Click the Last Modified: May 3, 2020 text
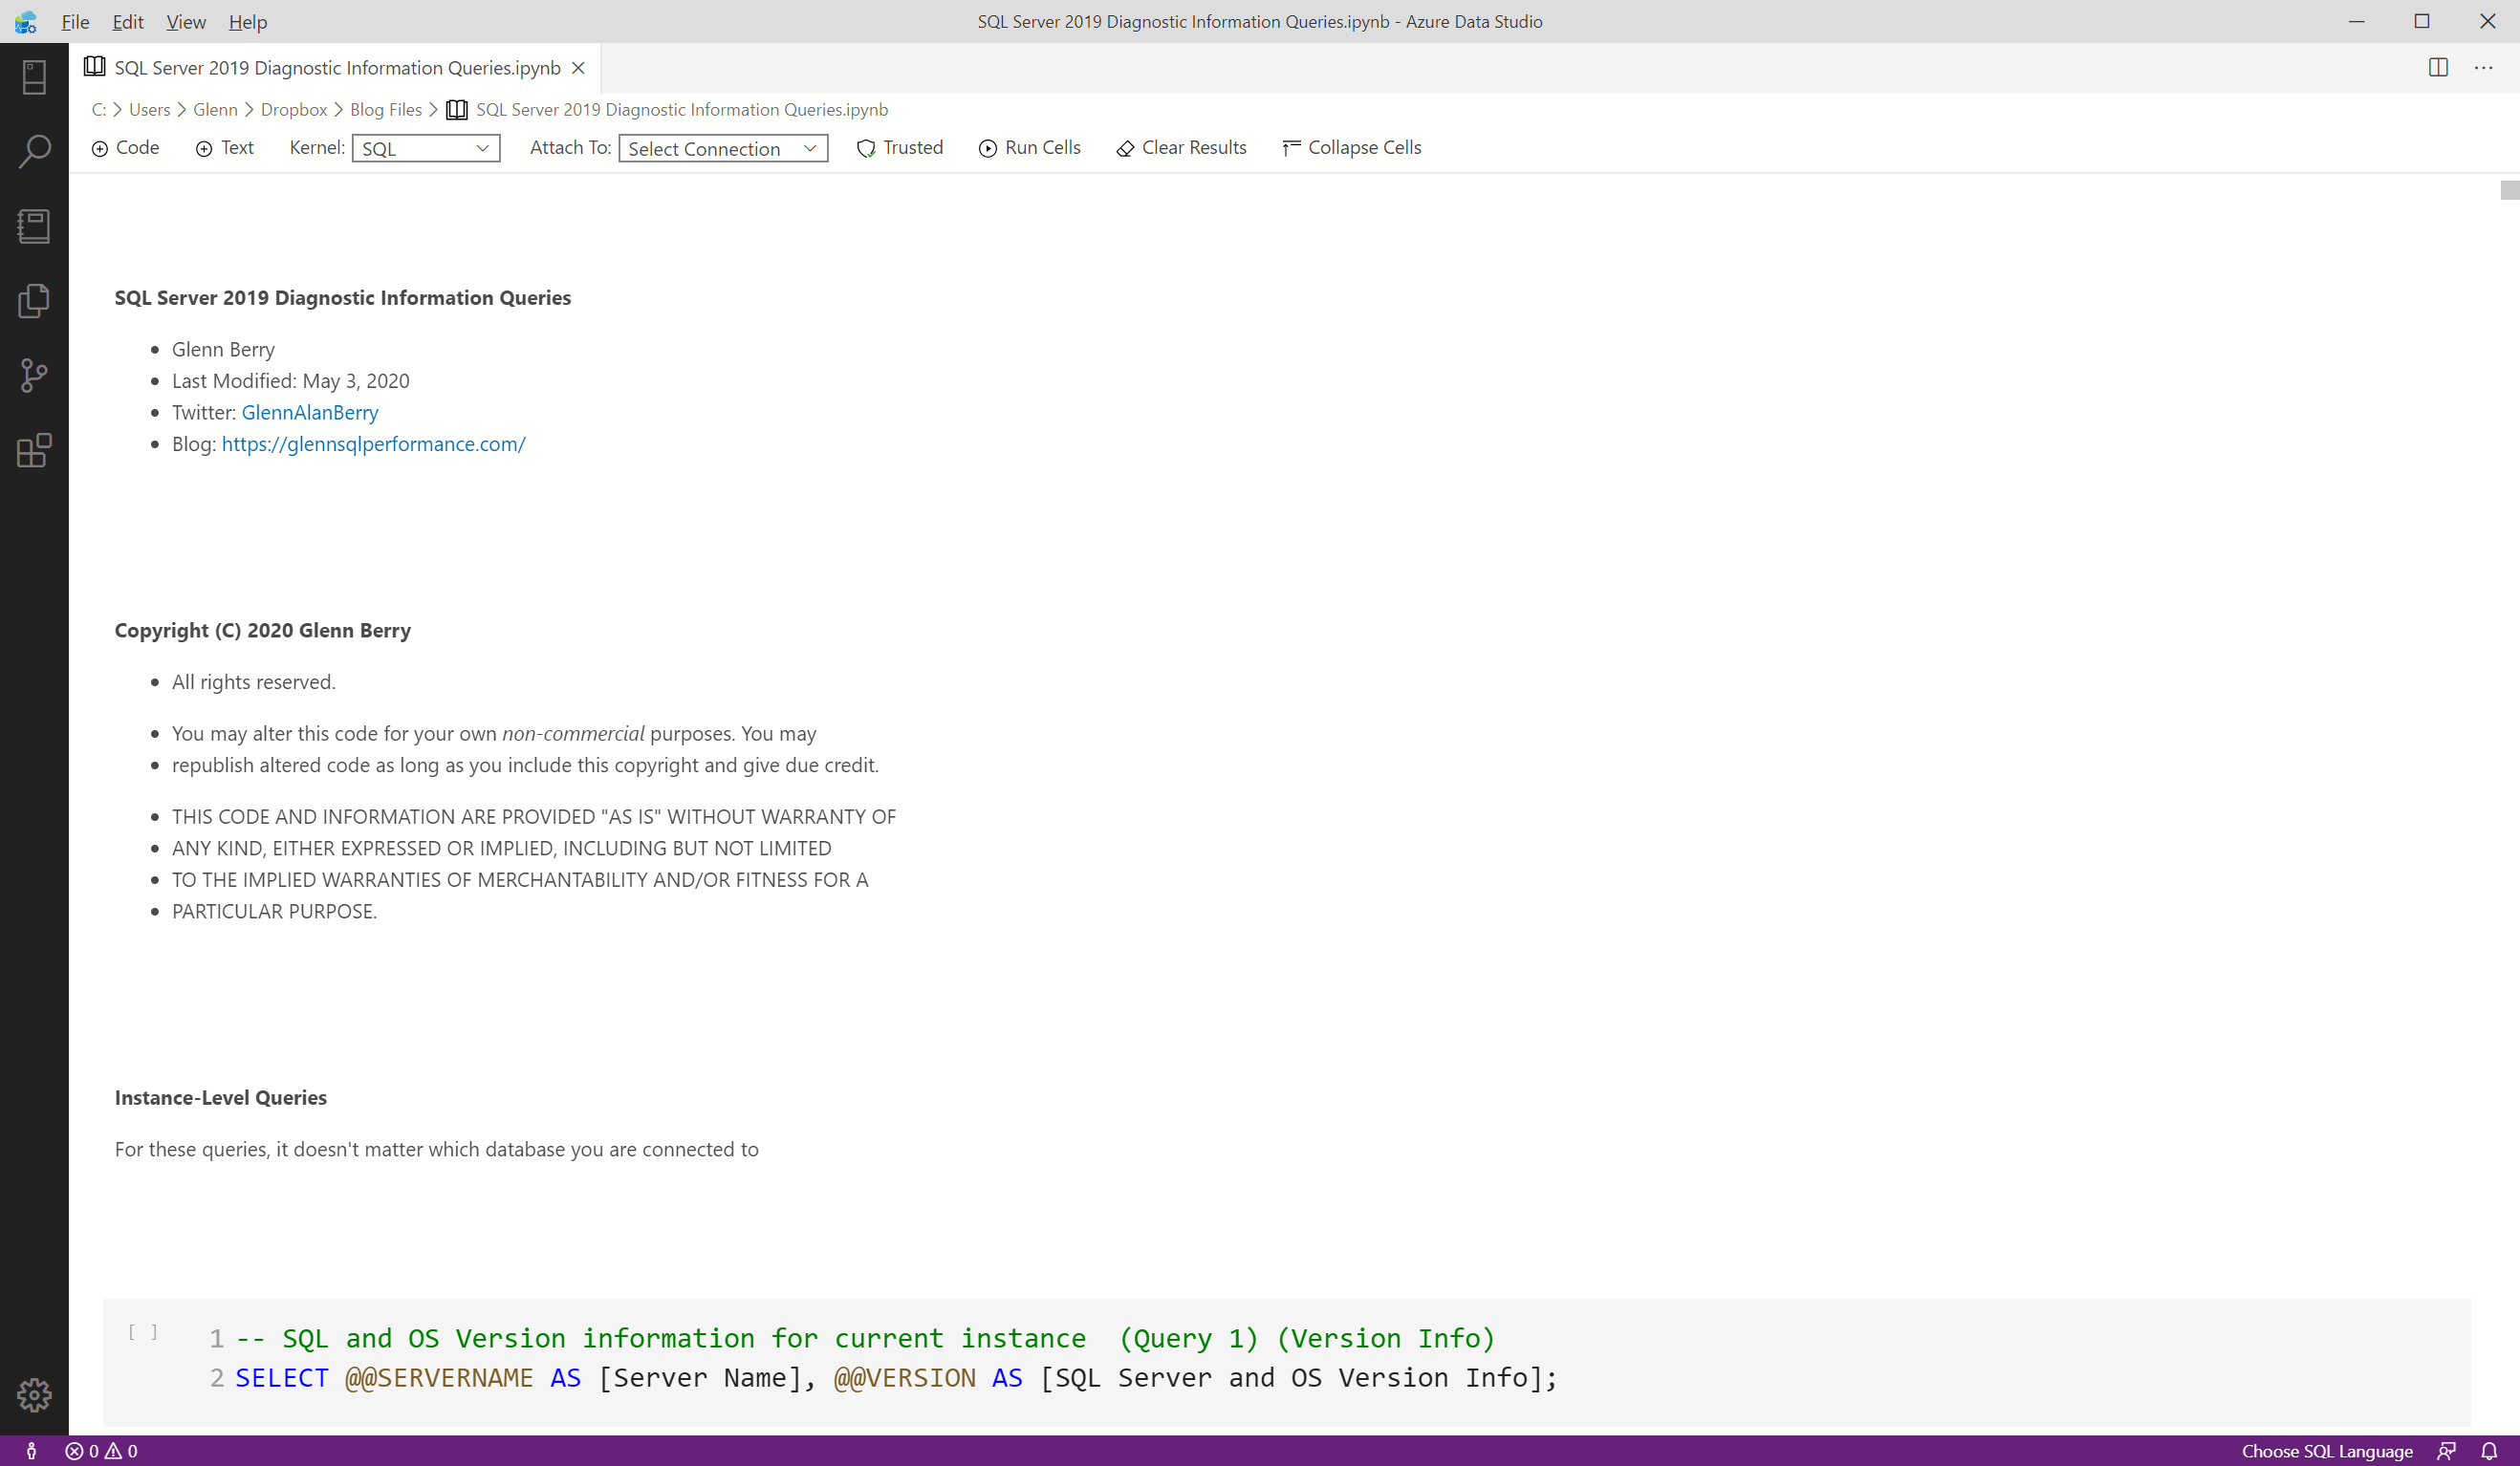 coord(291,381)
